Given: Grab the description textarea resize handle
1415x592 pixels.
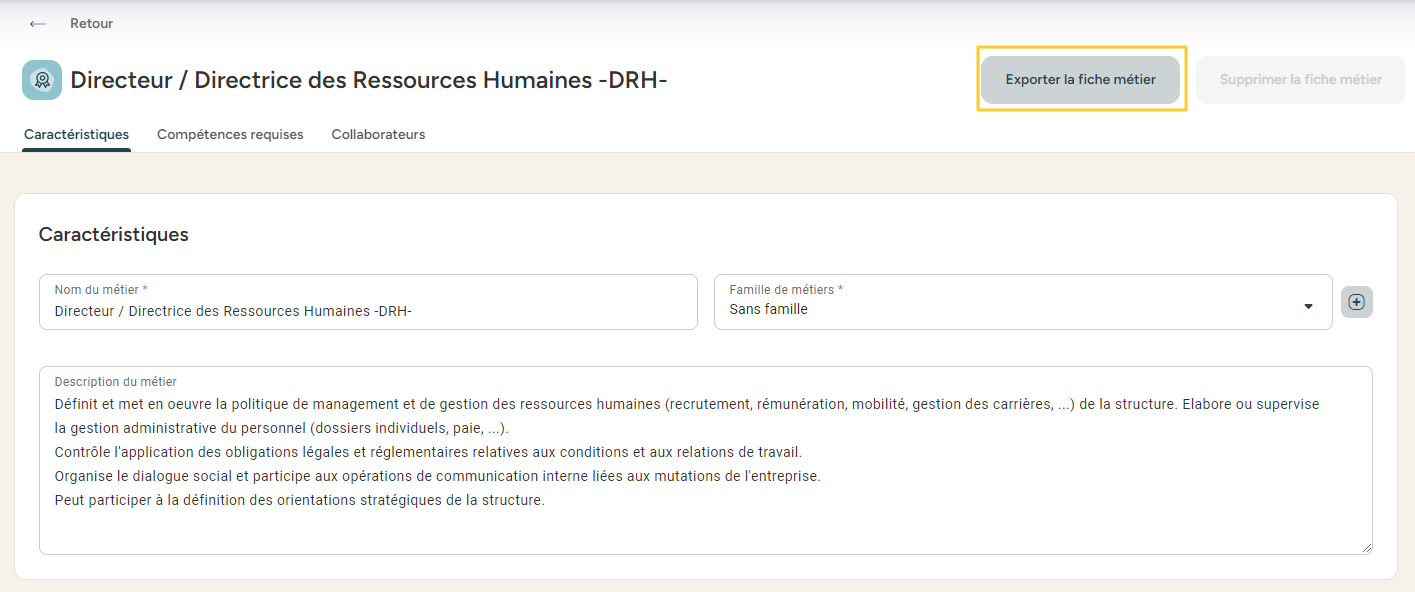Looking at the screenshot, I should 1366,548.
